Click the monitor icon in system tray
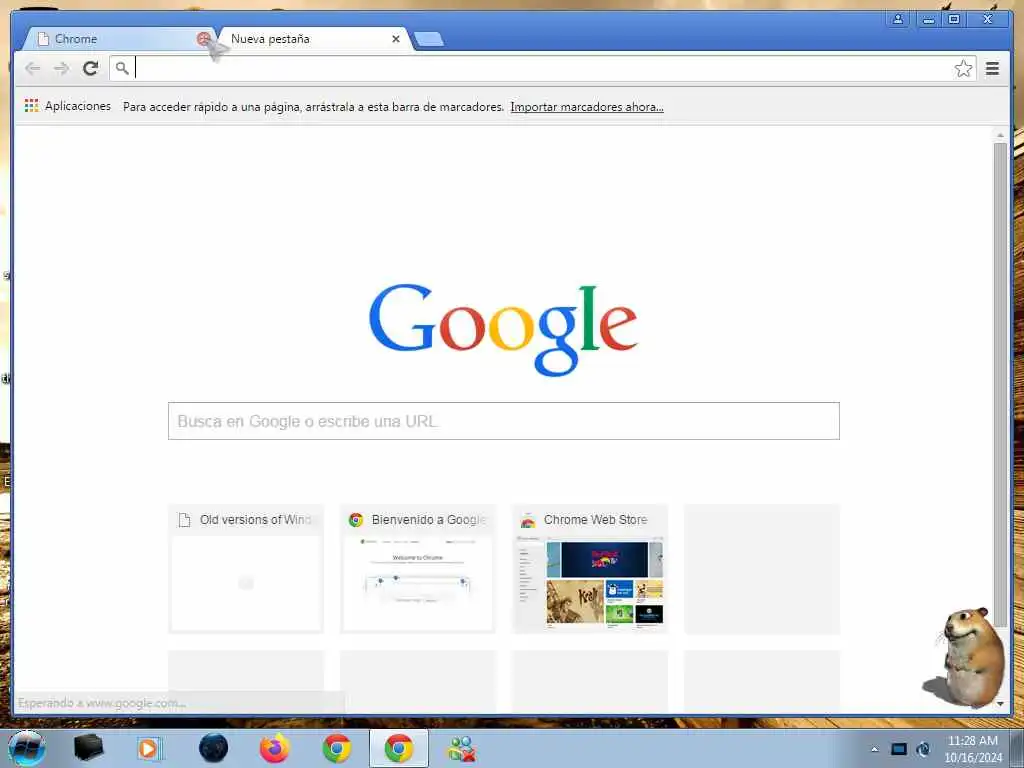The image size is (1024, 768). [x=899, y=749]
